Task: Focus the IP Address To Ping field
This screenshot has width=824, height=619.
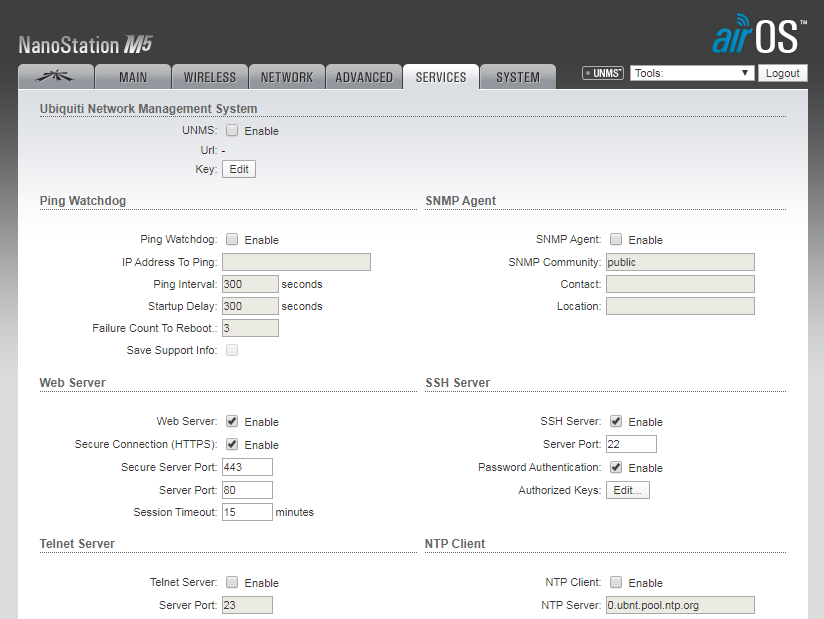Action: 296,262
